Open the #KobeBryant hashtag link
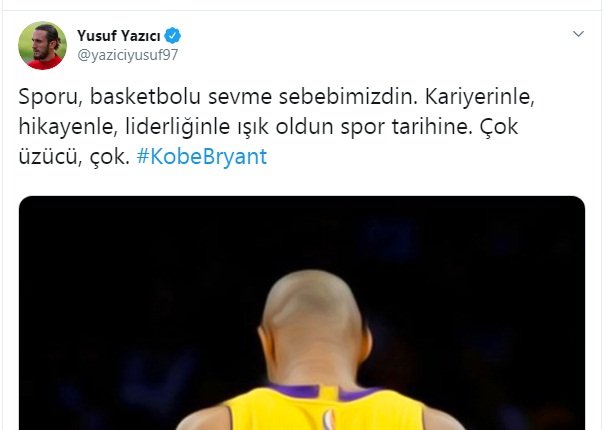 tap(201, 156)
